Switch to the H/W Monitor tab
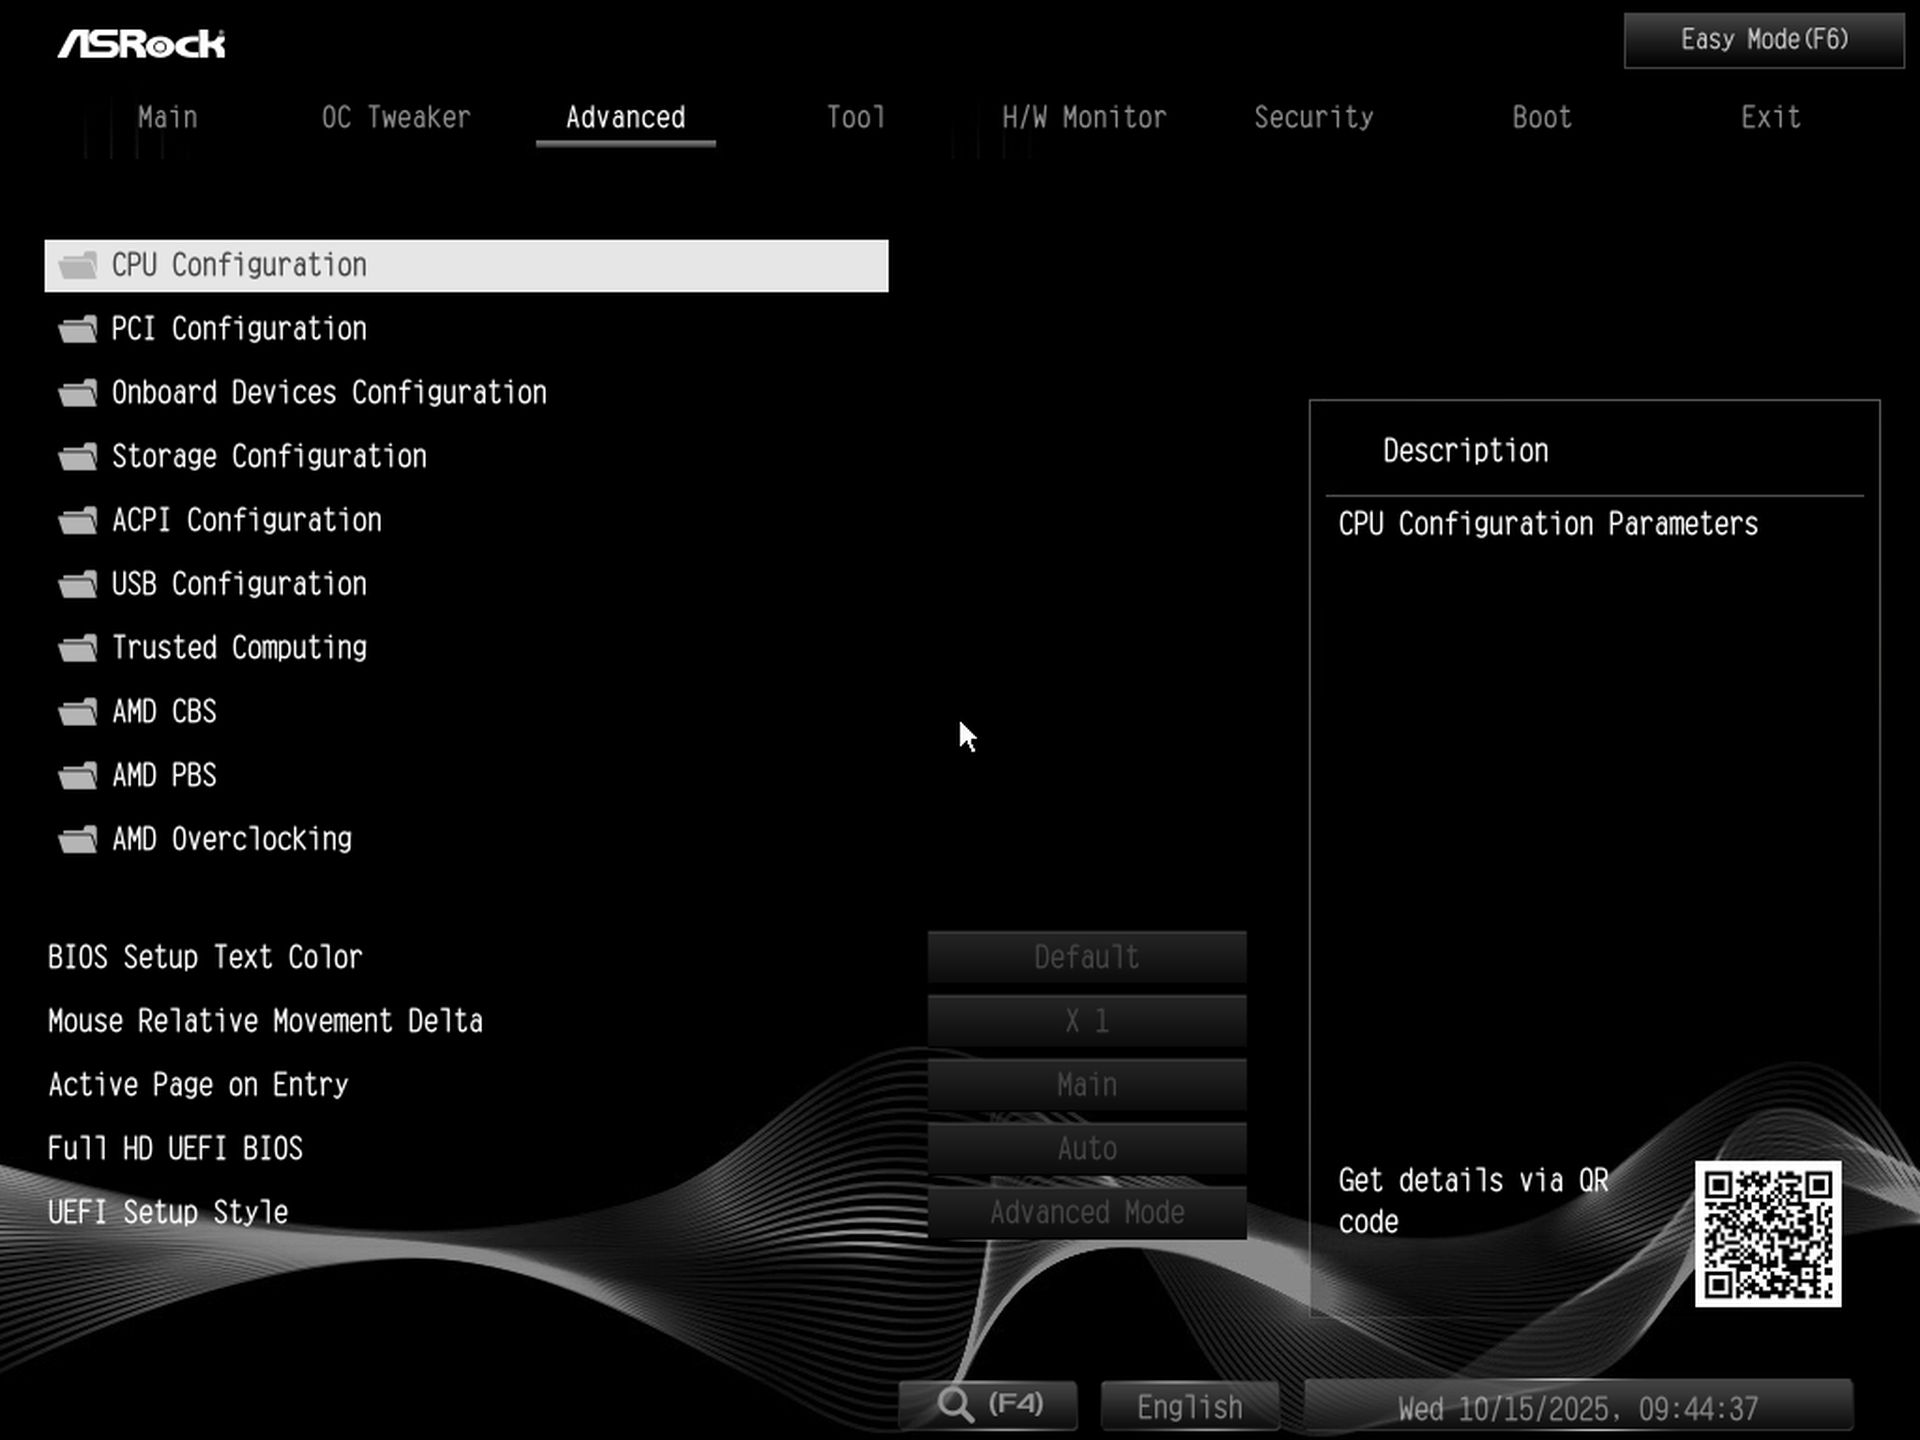1920x1440 pixels. pyautogui.click(x=1084, y=117)
